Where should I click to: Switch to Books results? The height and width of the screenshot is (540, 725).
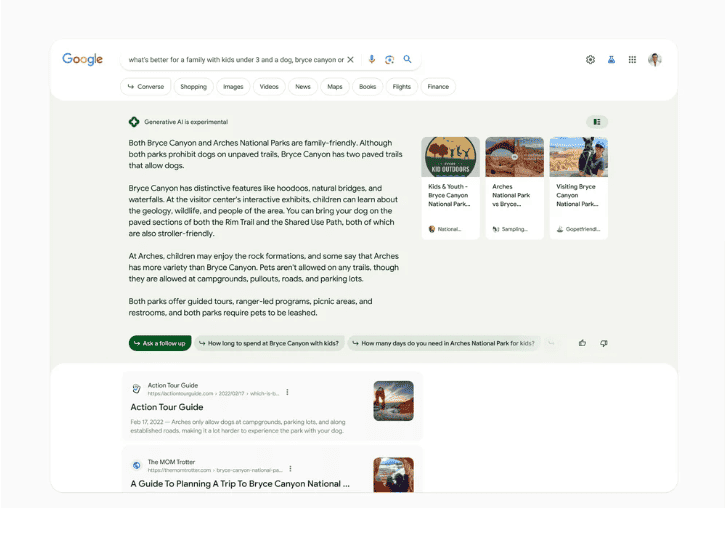tap(368, 86)
